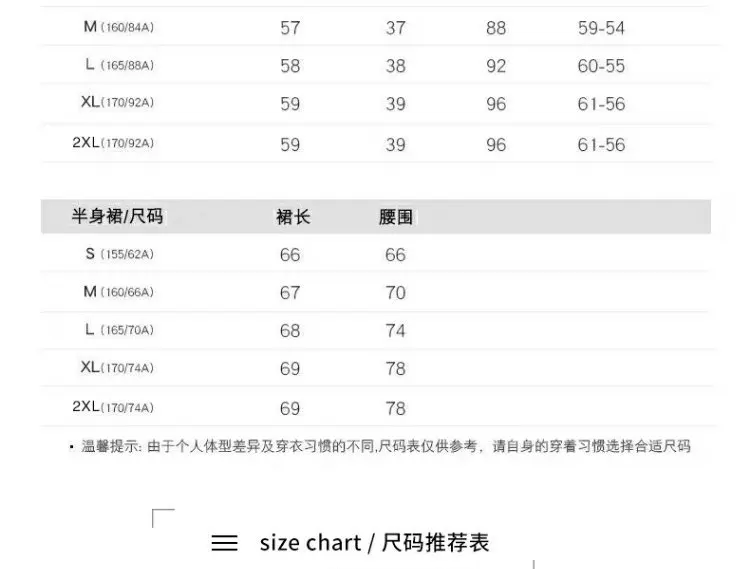Click the hamburger lines icon beside size chart

224,543
